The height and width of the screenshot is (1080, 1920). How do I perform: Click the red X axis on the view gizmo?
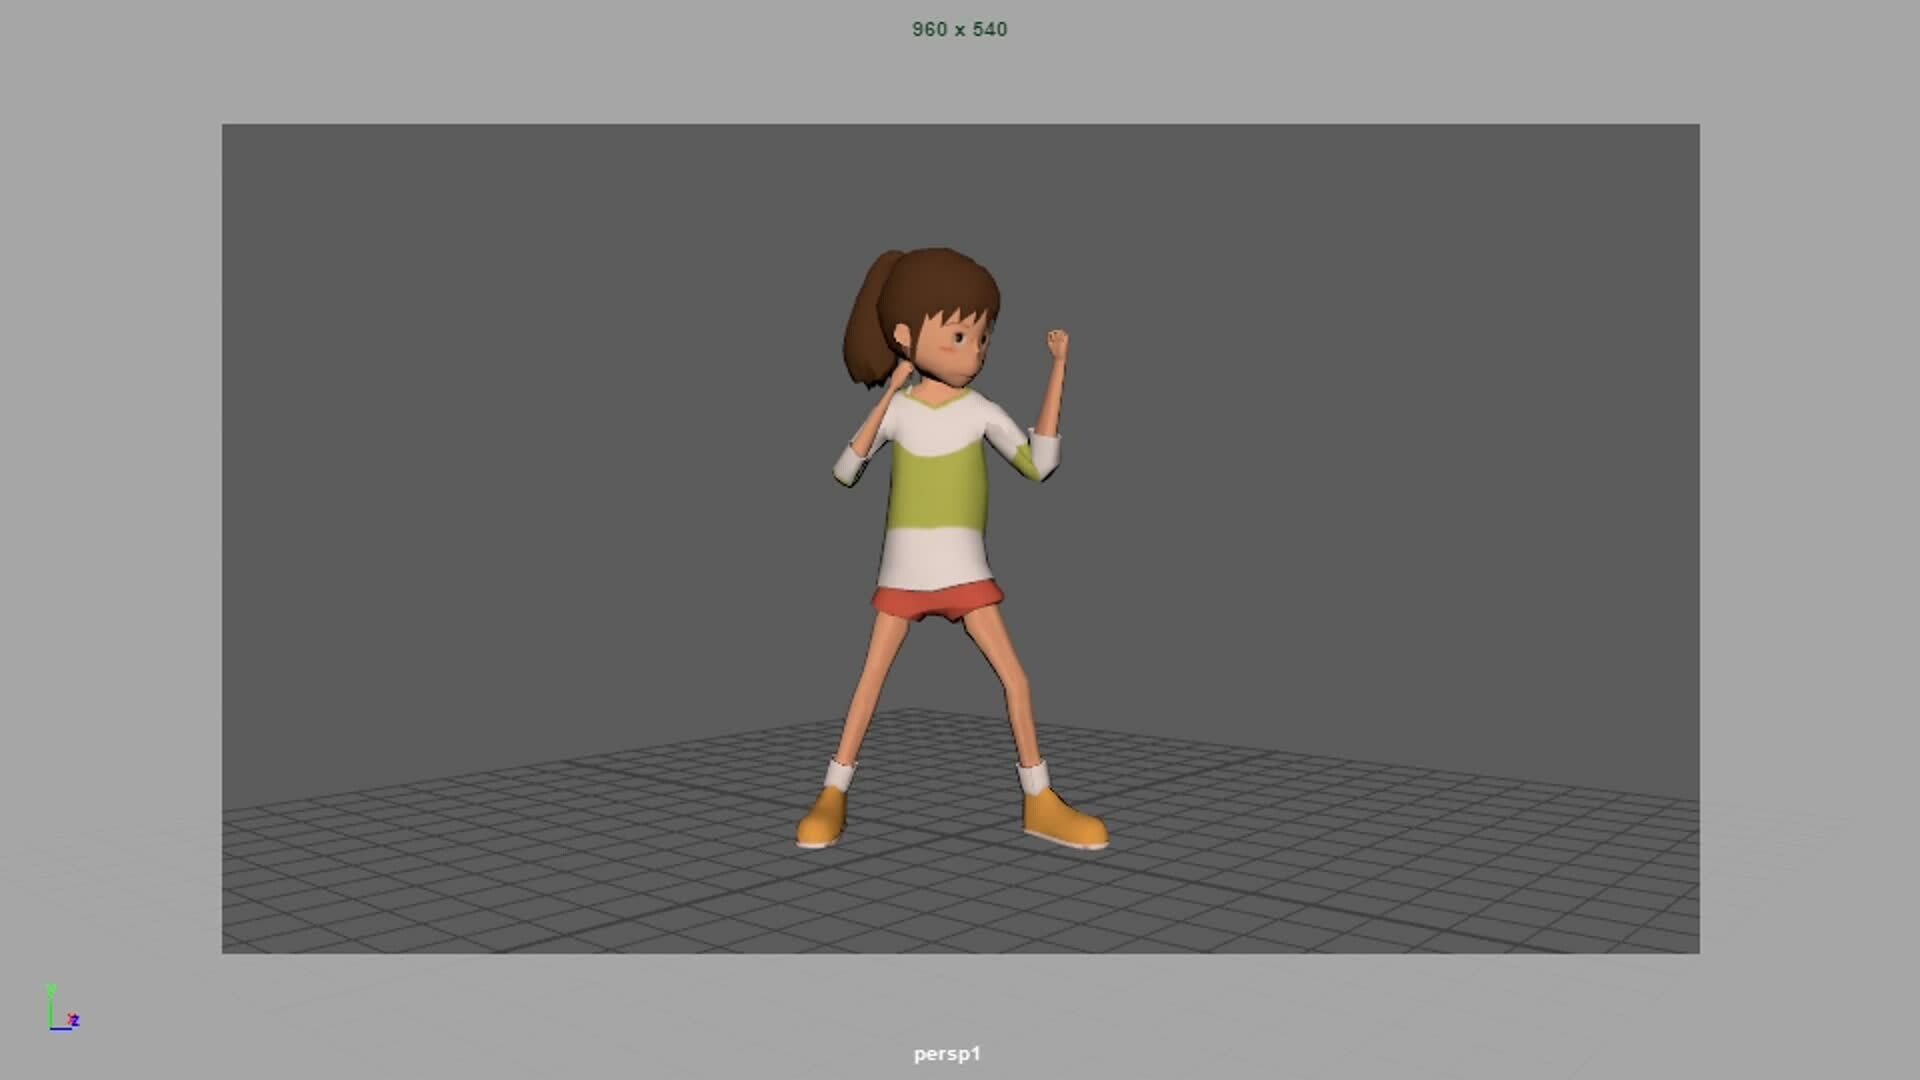[70, 1019]
